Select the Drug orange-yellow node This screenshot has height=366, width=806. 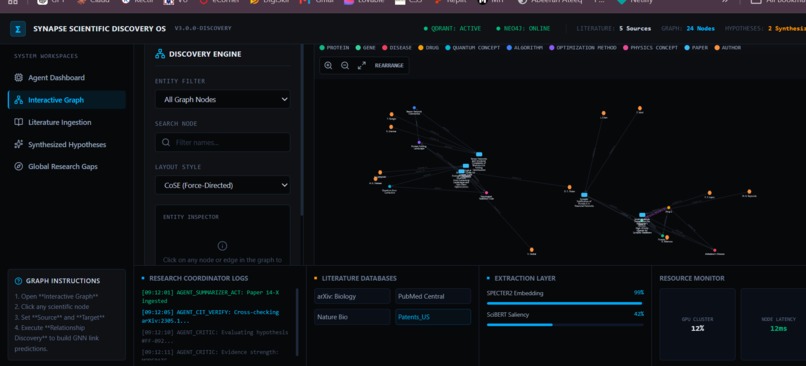click(668, 207)
